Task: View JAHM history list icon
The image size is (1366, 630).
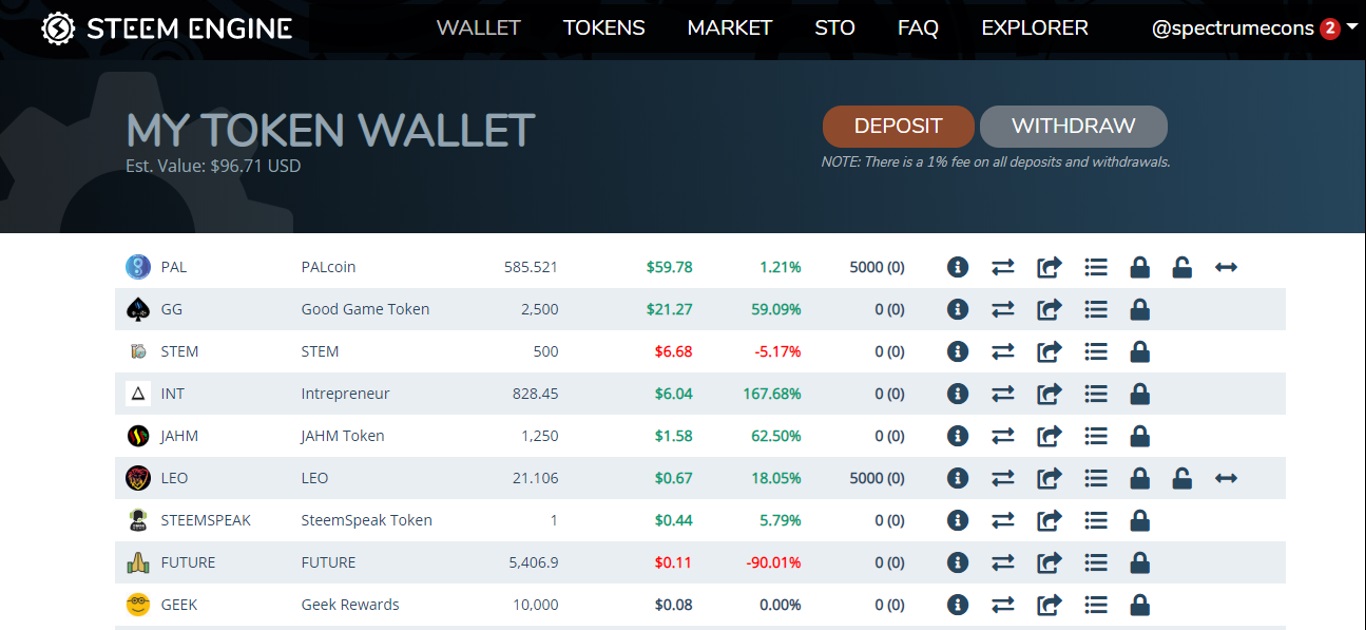Action: coord(1096,436)
